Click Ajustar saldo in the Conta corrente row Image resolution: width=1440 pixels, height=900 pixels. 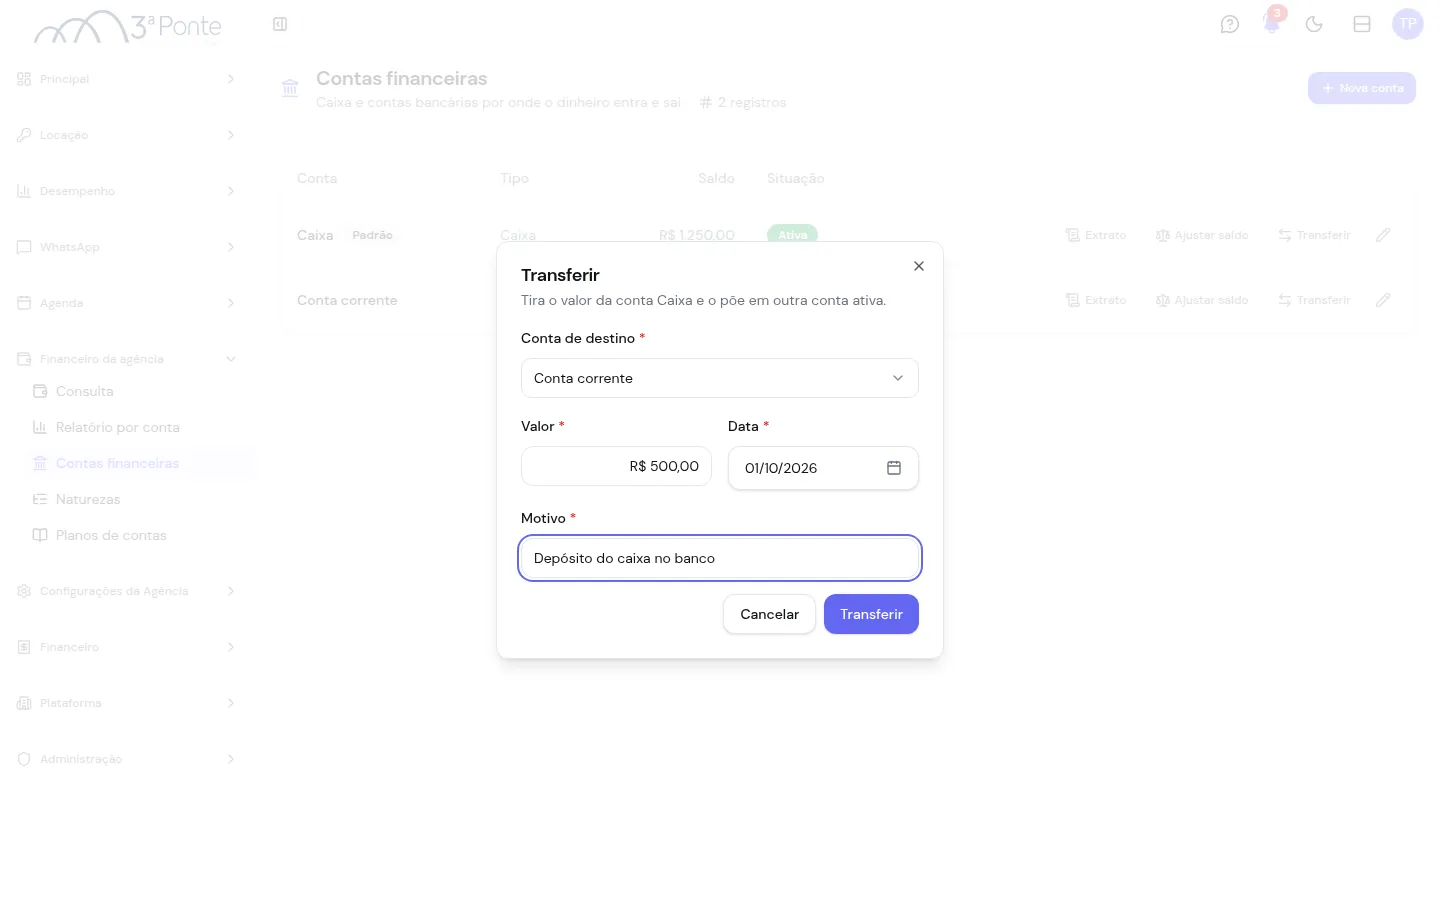1202,300
